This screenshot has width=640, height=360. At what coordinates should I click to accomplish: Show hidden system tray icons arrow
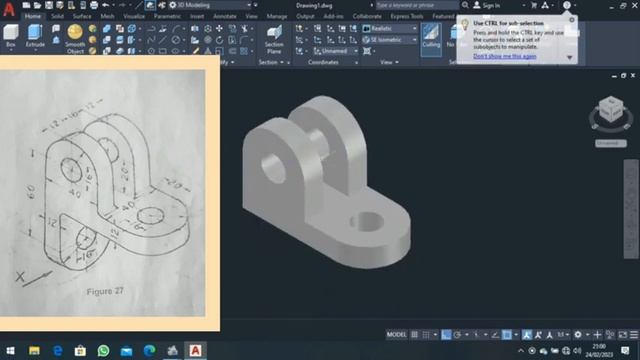pos(521,351)
